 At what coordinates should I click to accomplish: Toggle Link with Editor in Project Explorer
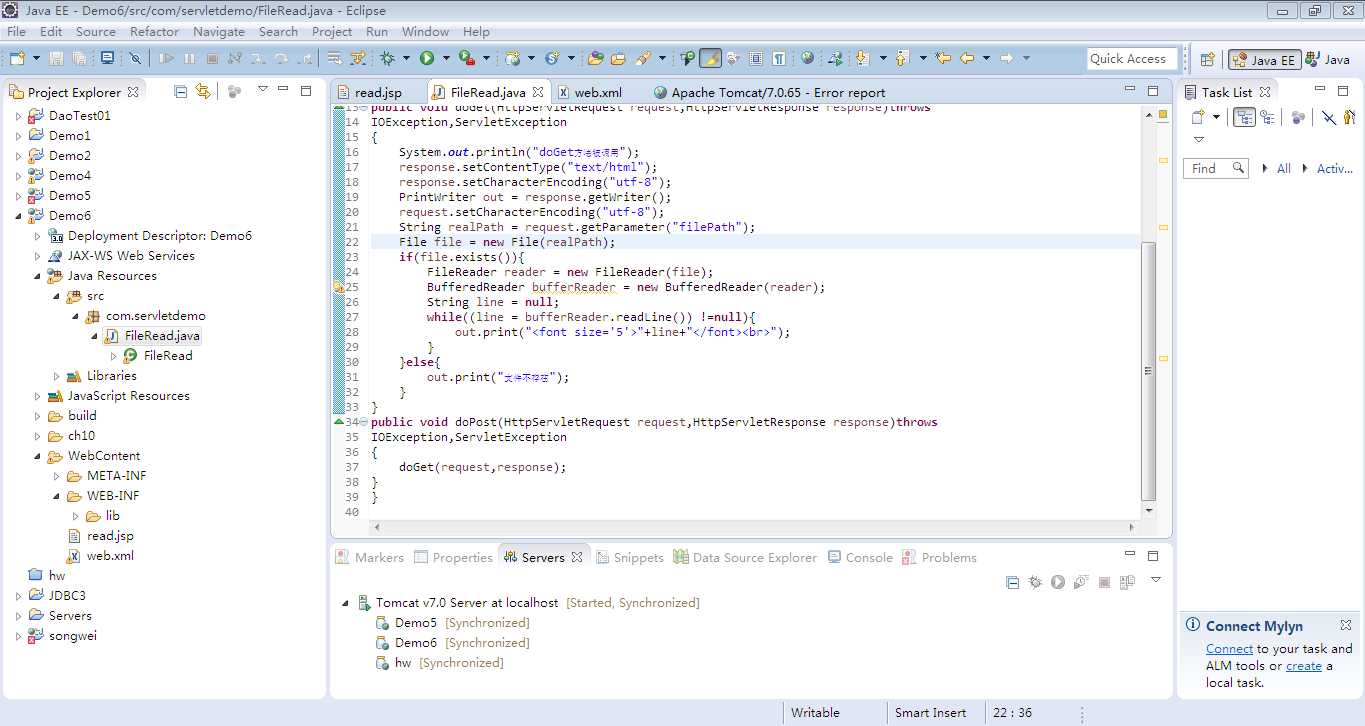coord(203,91)
